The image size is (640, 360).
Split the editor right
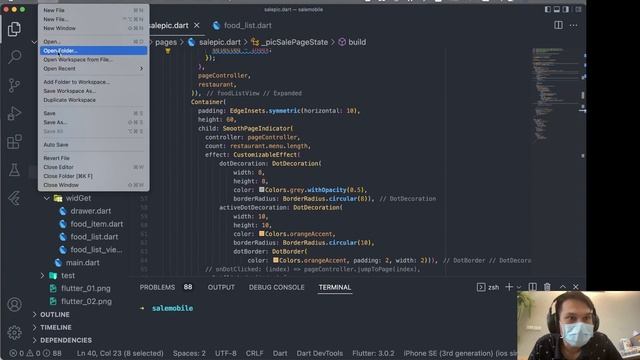[x=558, y=25]
